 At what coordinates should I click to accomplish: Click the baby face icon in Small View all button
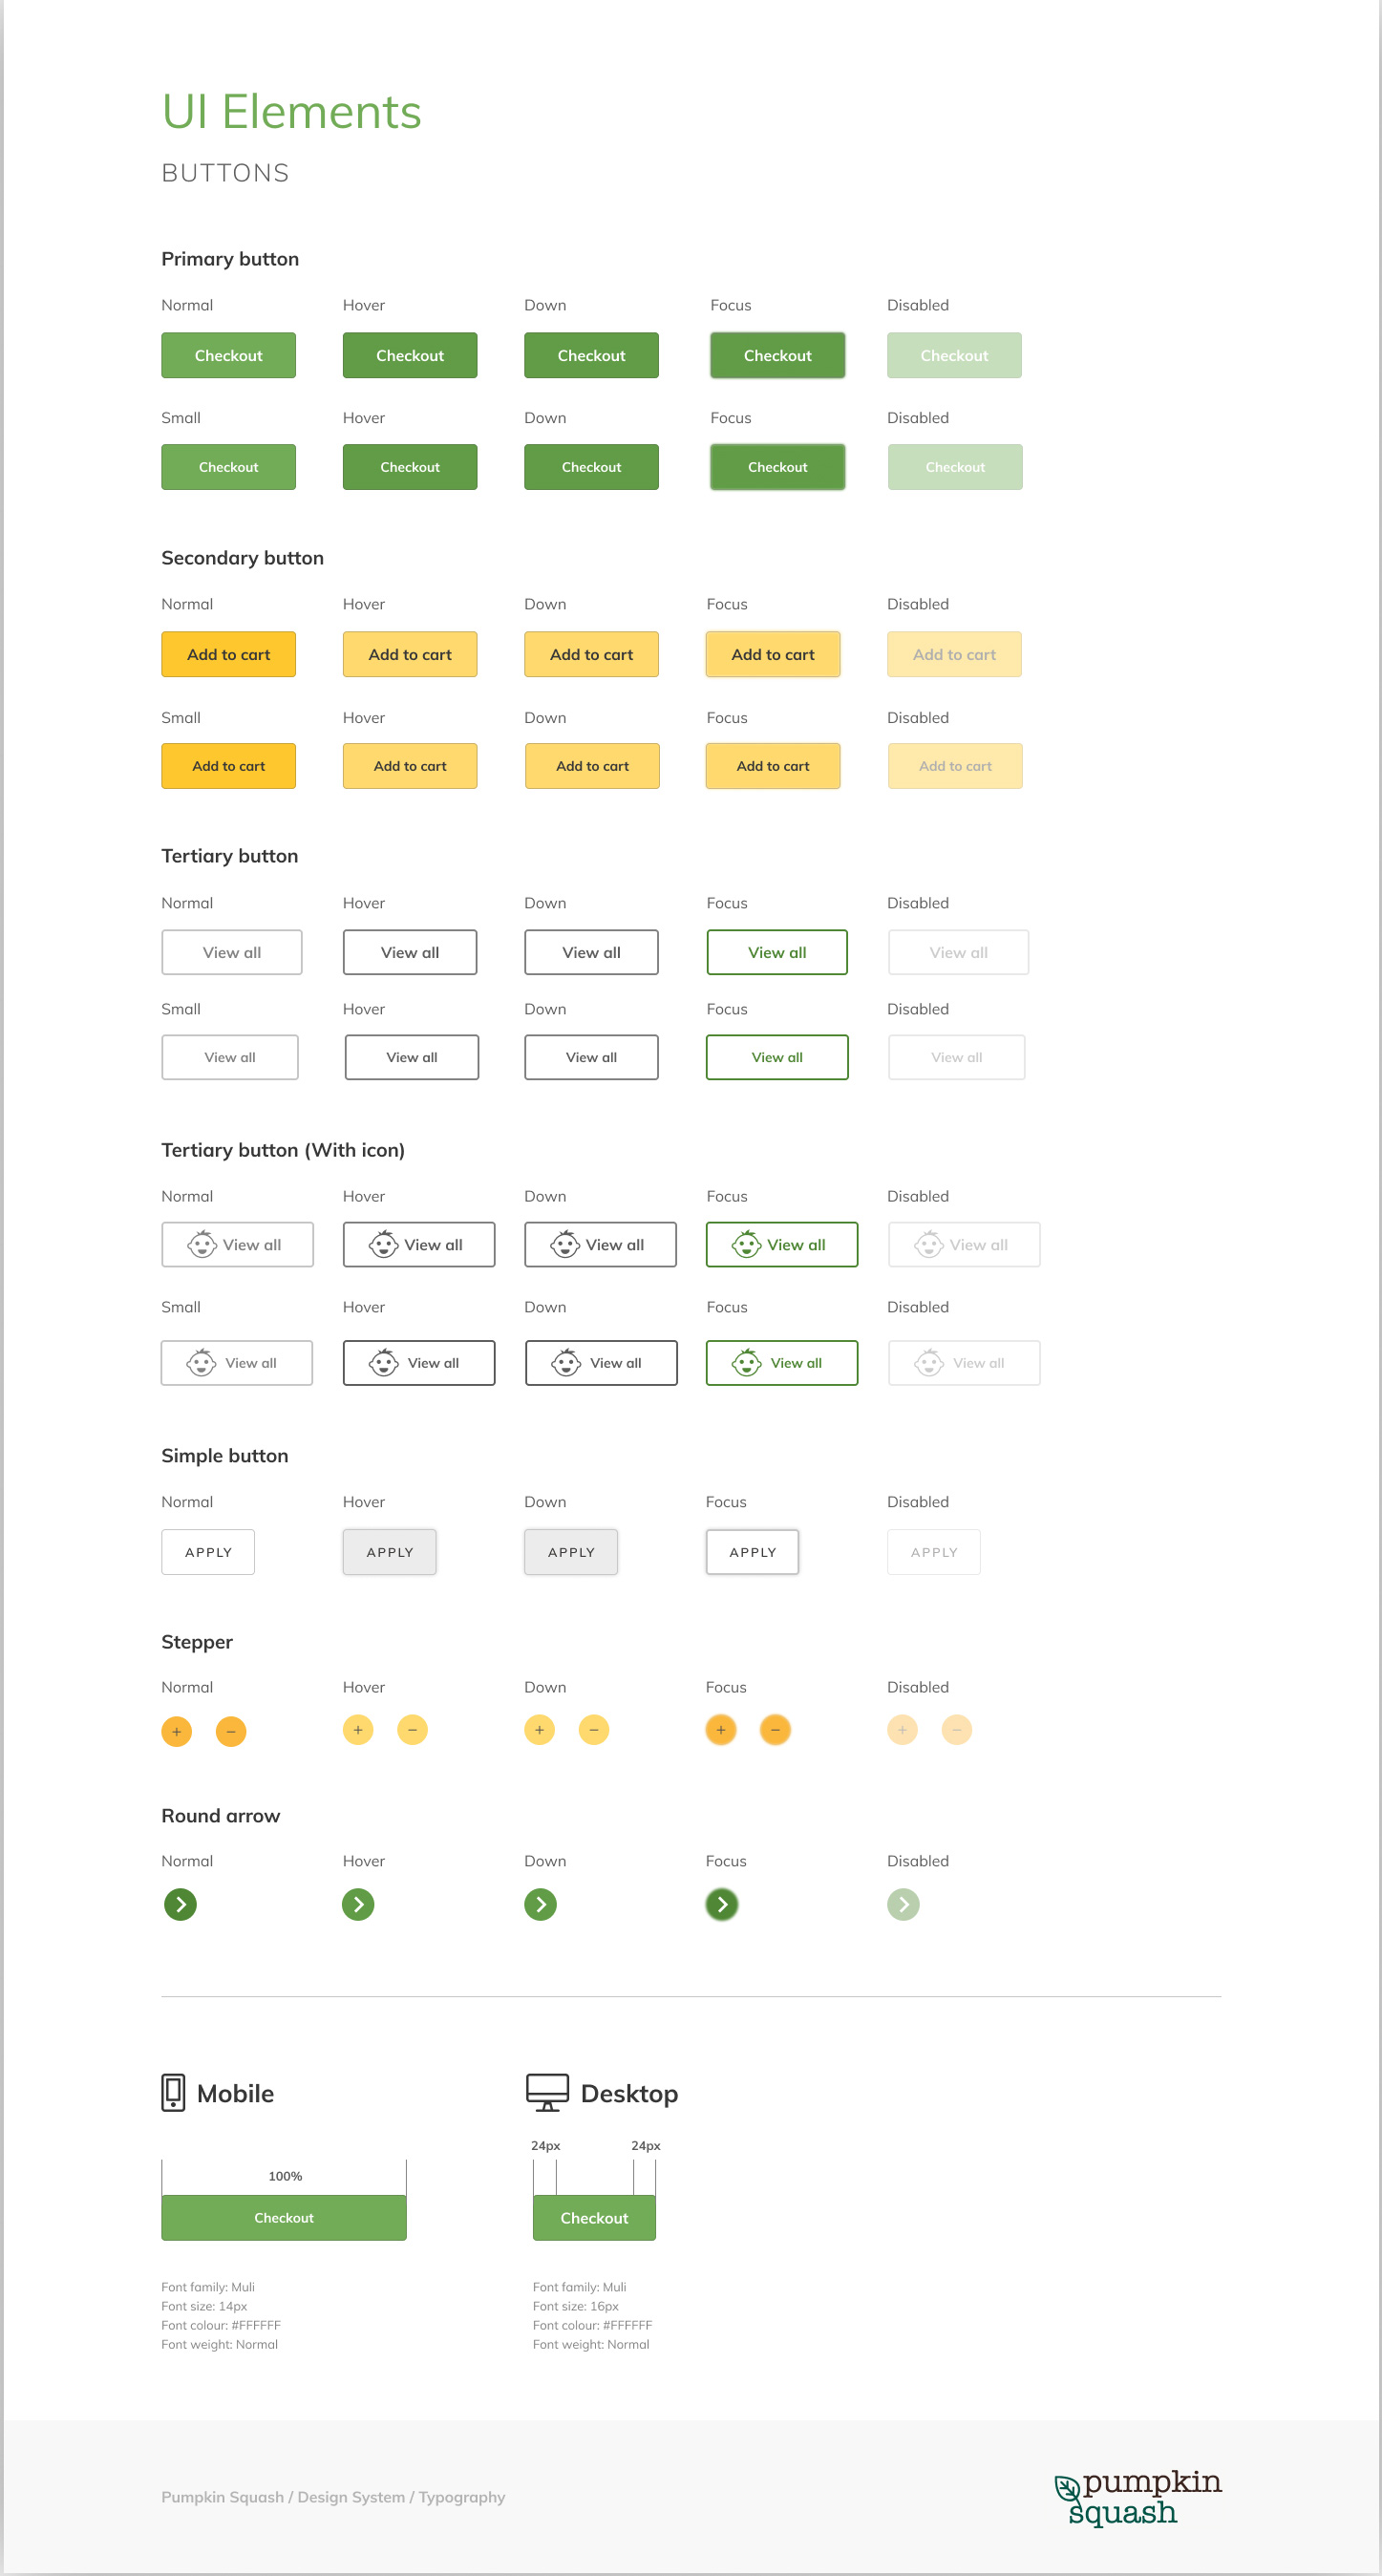(202, 1363)
